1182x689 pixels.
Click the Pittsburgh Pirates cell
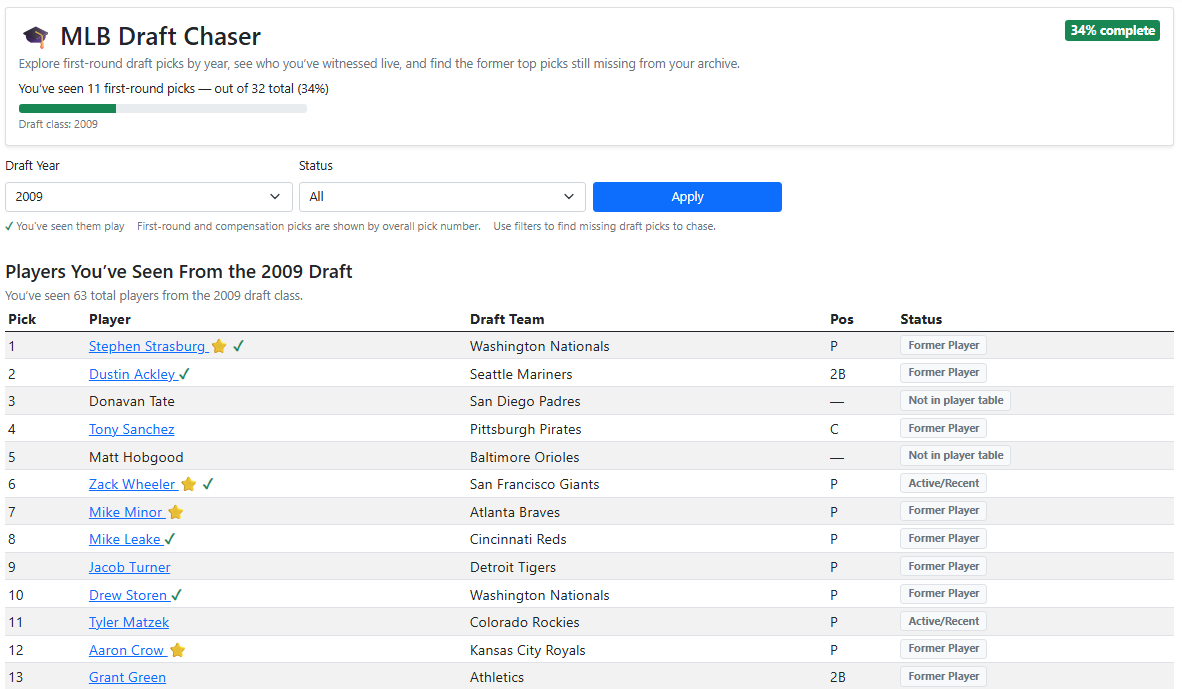pyautogui.click(x=525, y=429)
